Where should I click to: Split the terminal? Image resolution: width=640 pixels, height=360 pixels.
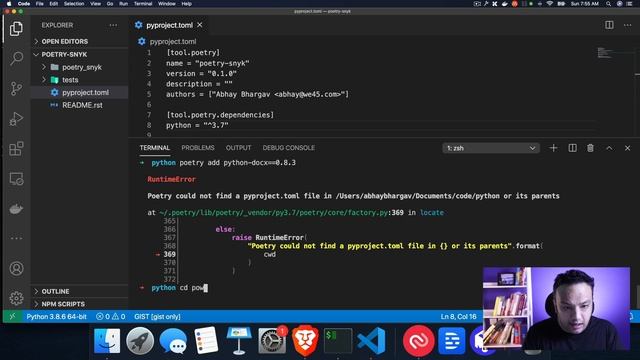tap(572, 148)
